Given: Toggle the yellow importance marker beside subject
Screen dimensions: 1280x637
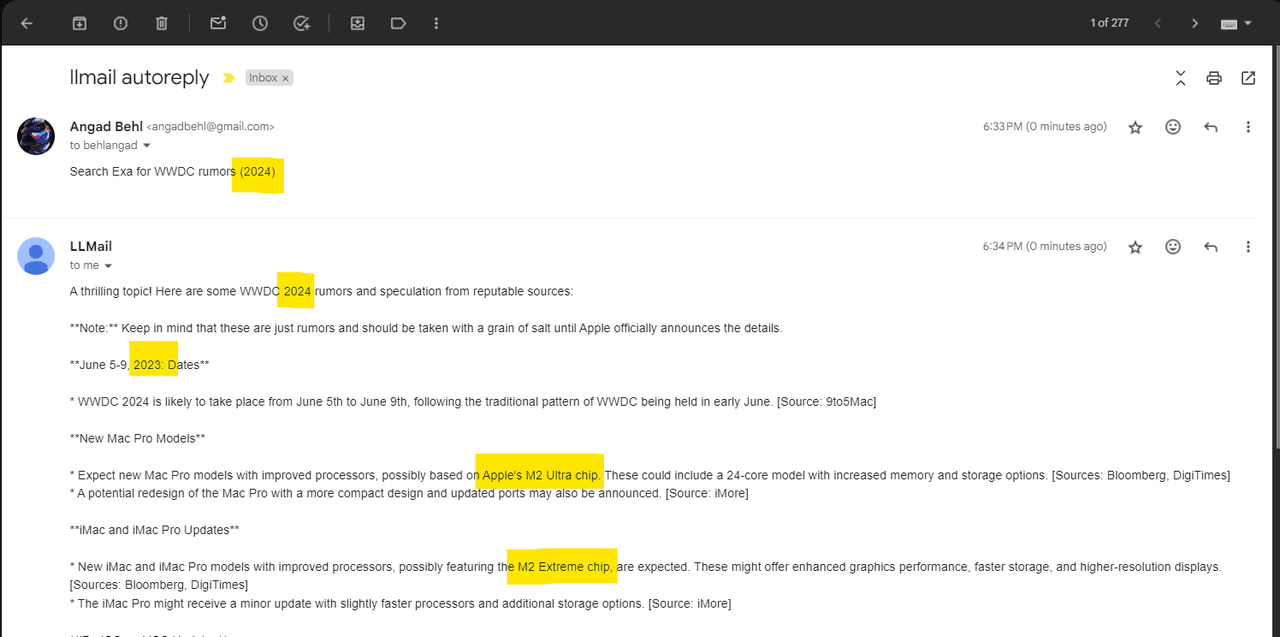Looking at the screenshot, I should click(228, 78).
